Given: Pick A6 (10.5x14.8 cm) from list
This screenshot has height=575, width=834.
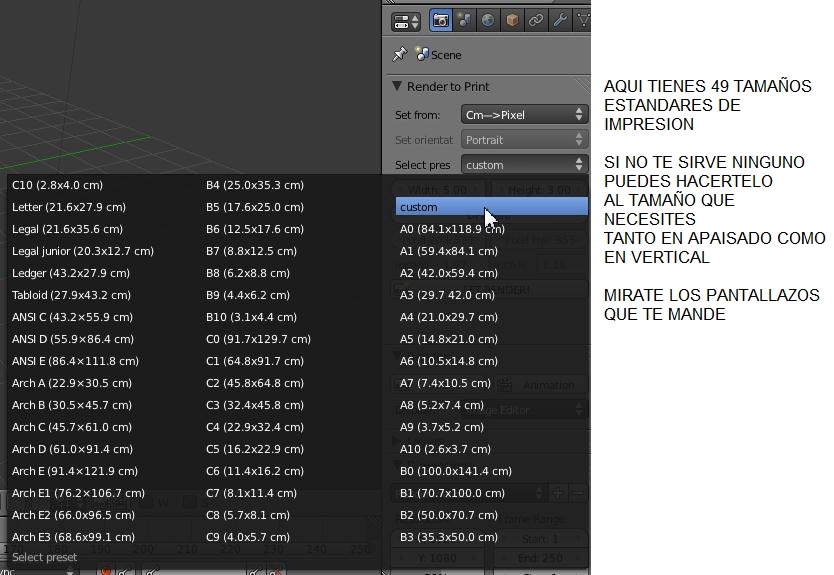Looking at the screenshot, I should [x=449, y=361].
